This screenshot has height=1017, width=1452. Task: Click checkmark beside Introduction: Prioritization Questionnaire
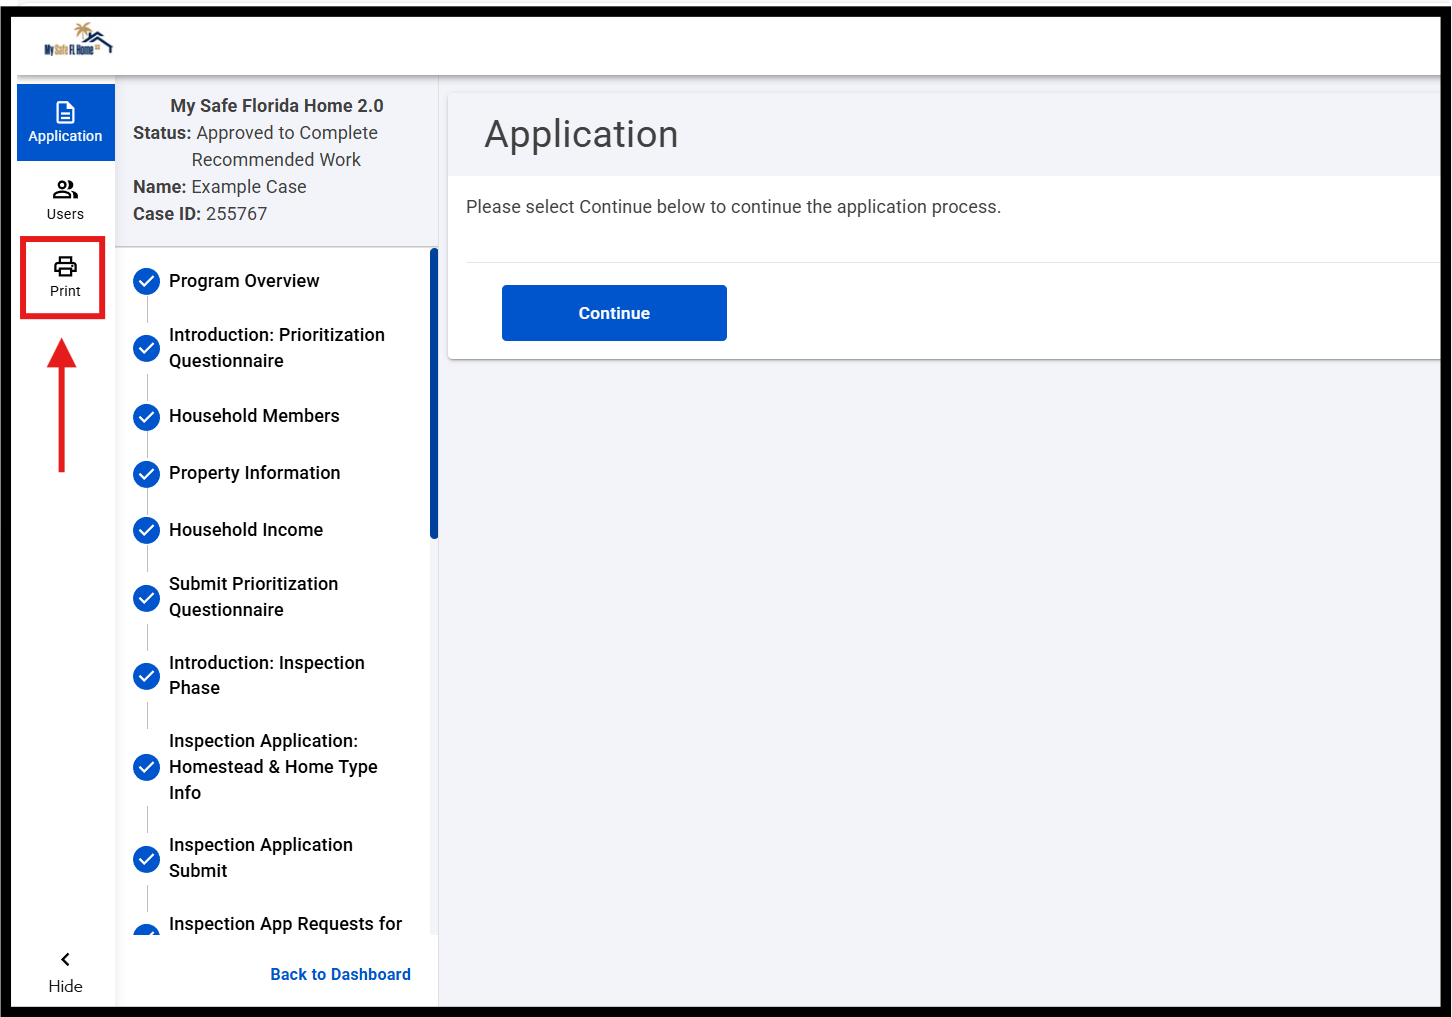(x=147, y=348)
